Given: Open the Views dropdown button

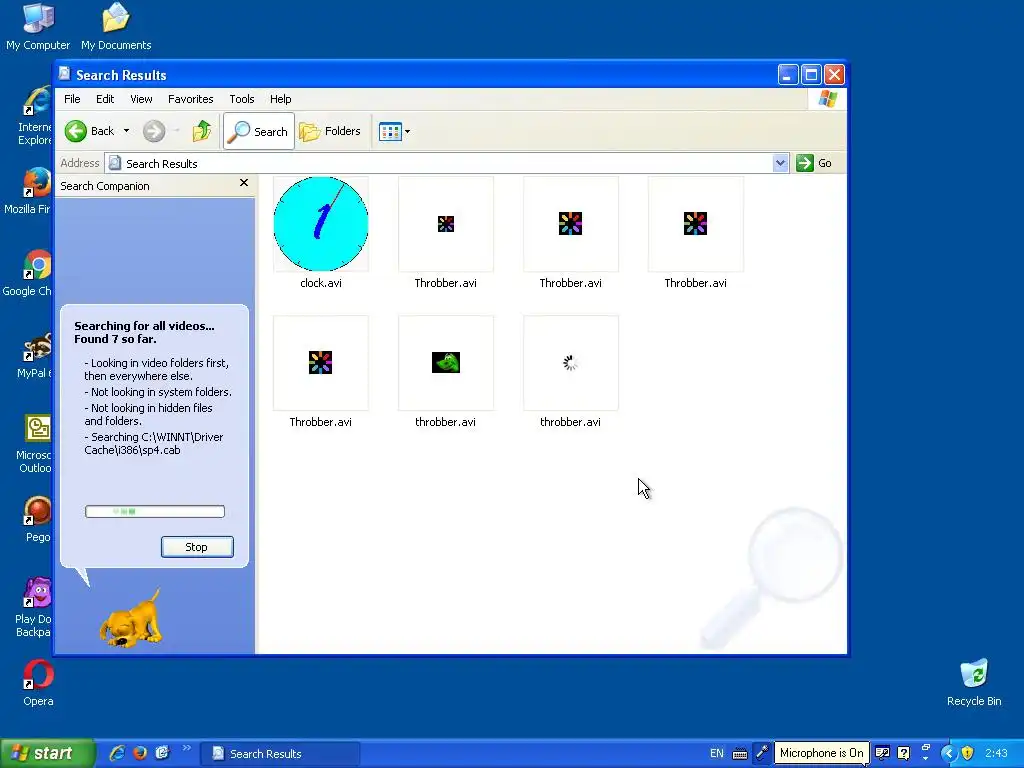Looking at the screenshot, I should pyautogui.click(x=394, y=131).
